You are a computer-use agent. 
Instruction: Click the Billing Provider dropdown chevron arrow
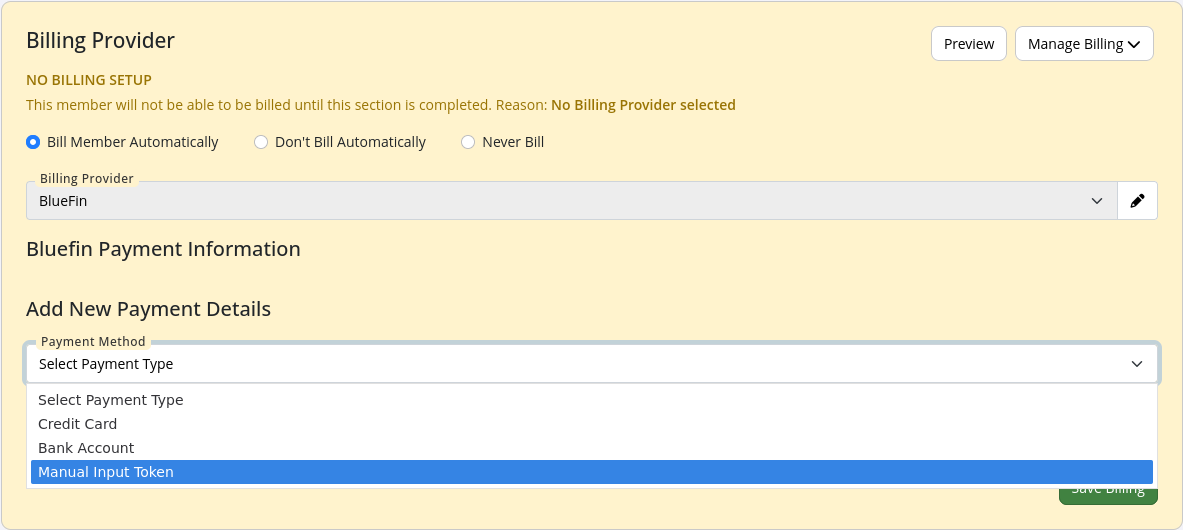[x=1097, y=201]
